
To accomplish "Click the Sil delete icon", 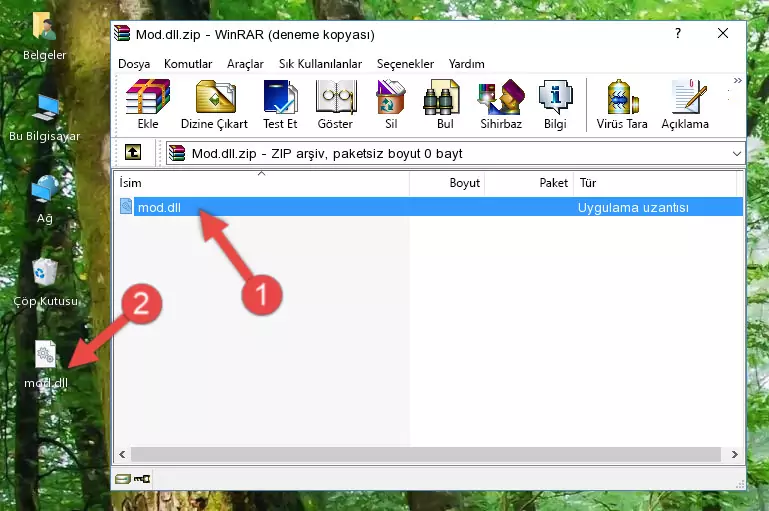I will click(x=391, y=104).
